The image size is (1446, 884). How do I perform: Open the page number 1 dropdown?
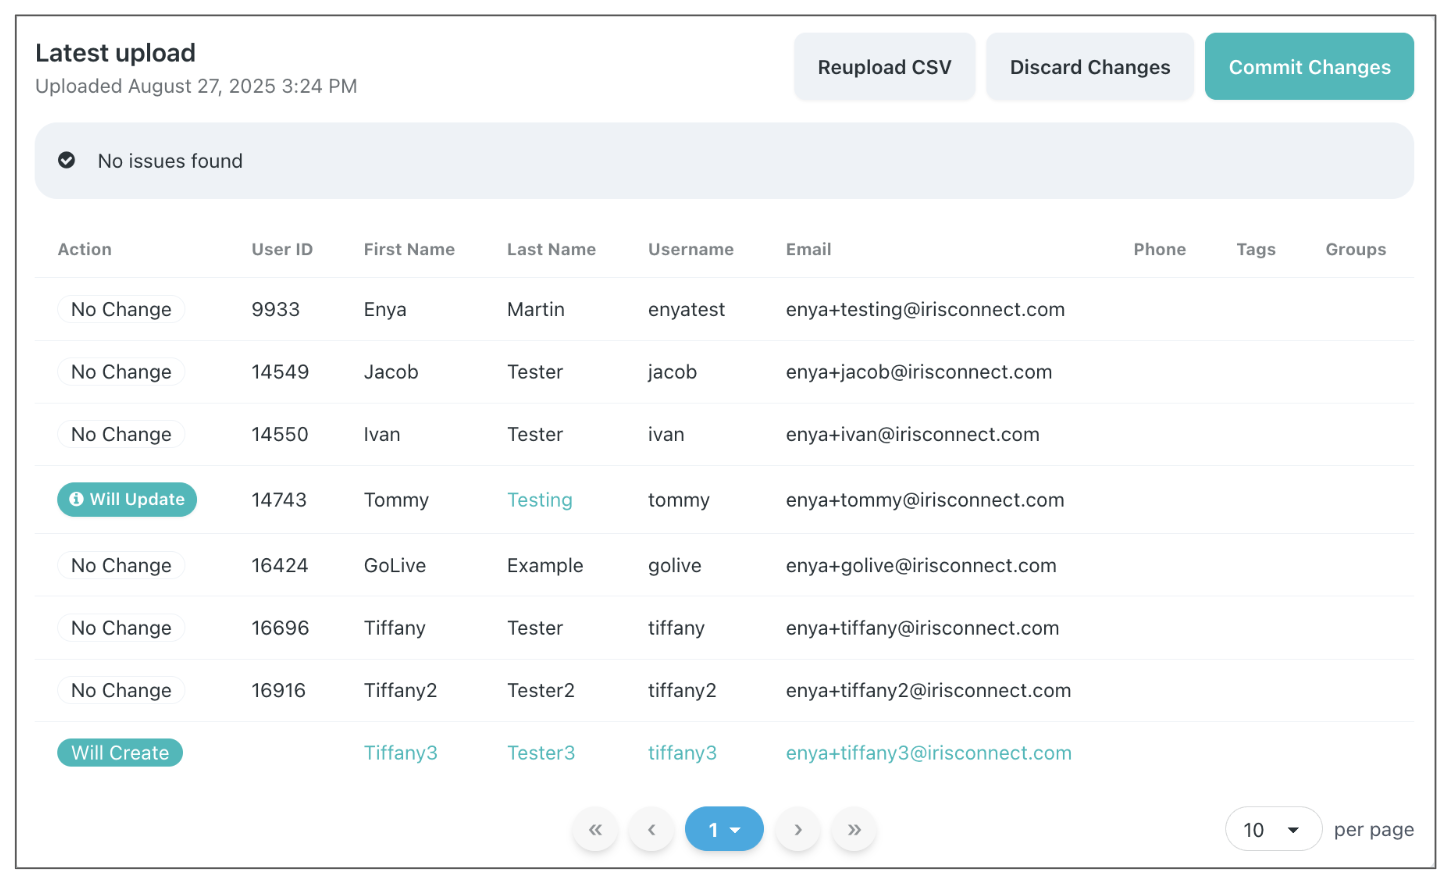click(x=724, y=830)
